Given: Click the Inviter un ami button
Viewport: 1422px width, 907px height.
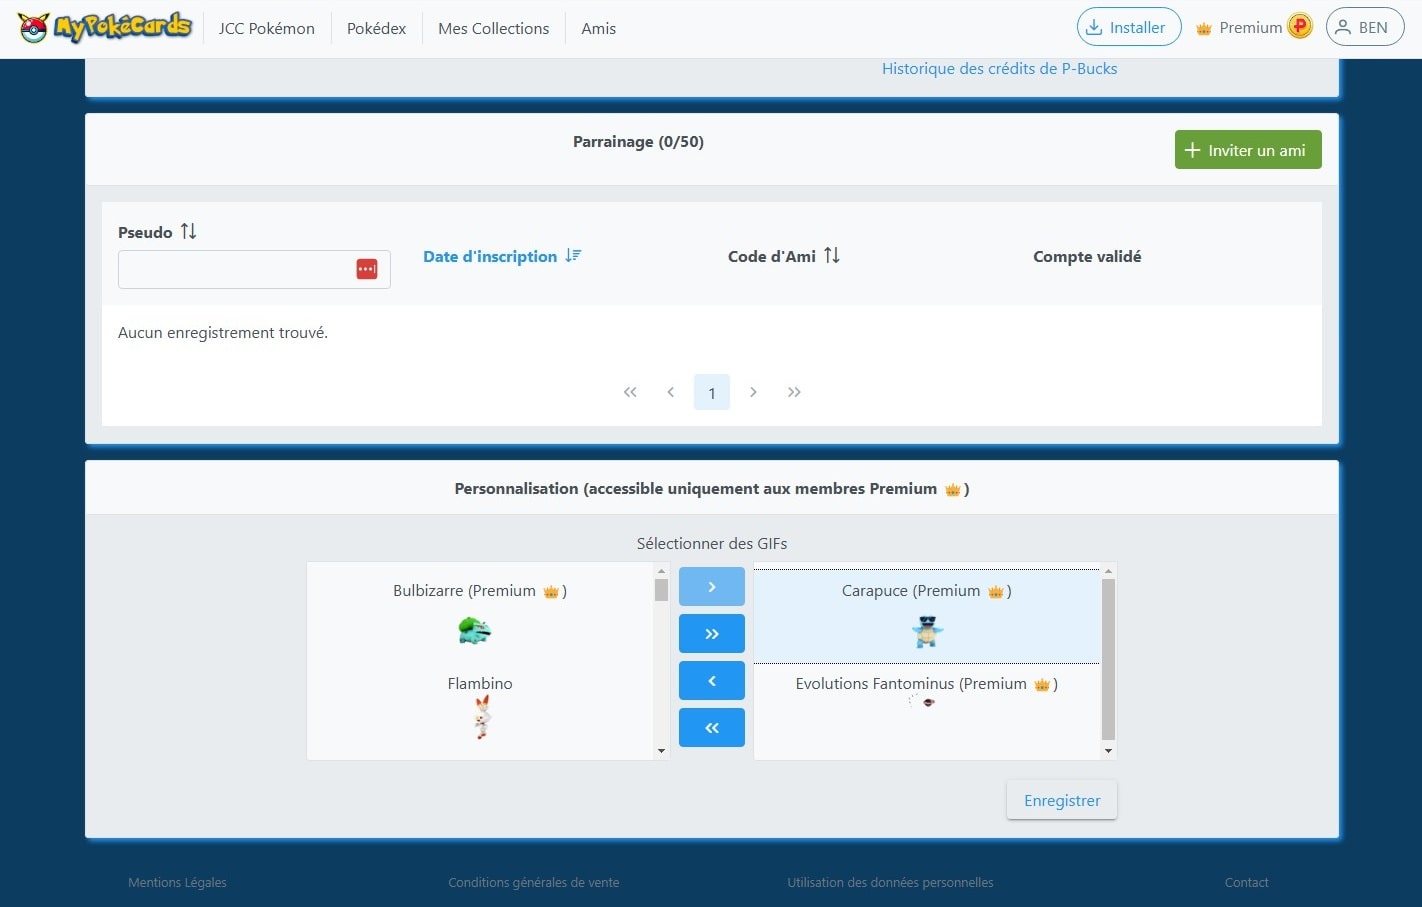Looking at the screenshot, I should pyautogui.click(x=1247, y=150).
